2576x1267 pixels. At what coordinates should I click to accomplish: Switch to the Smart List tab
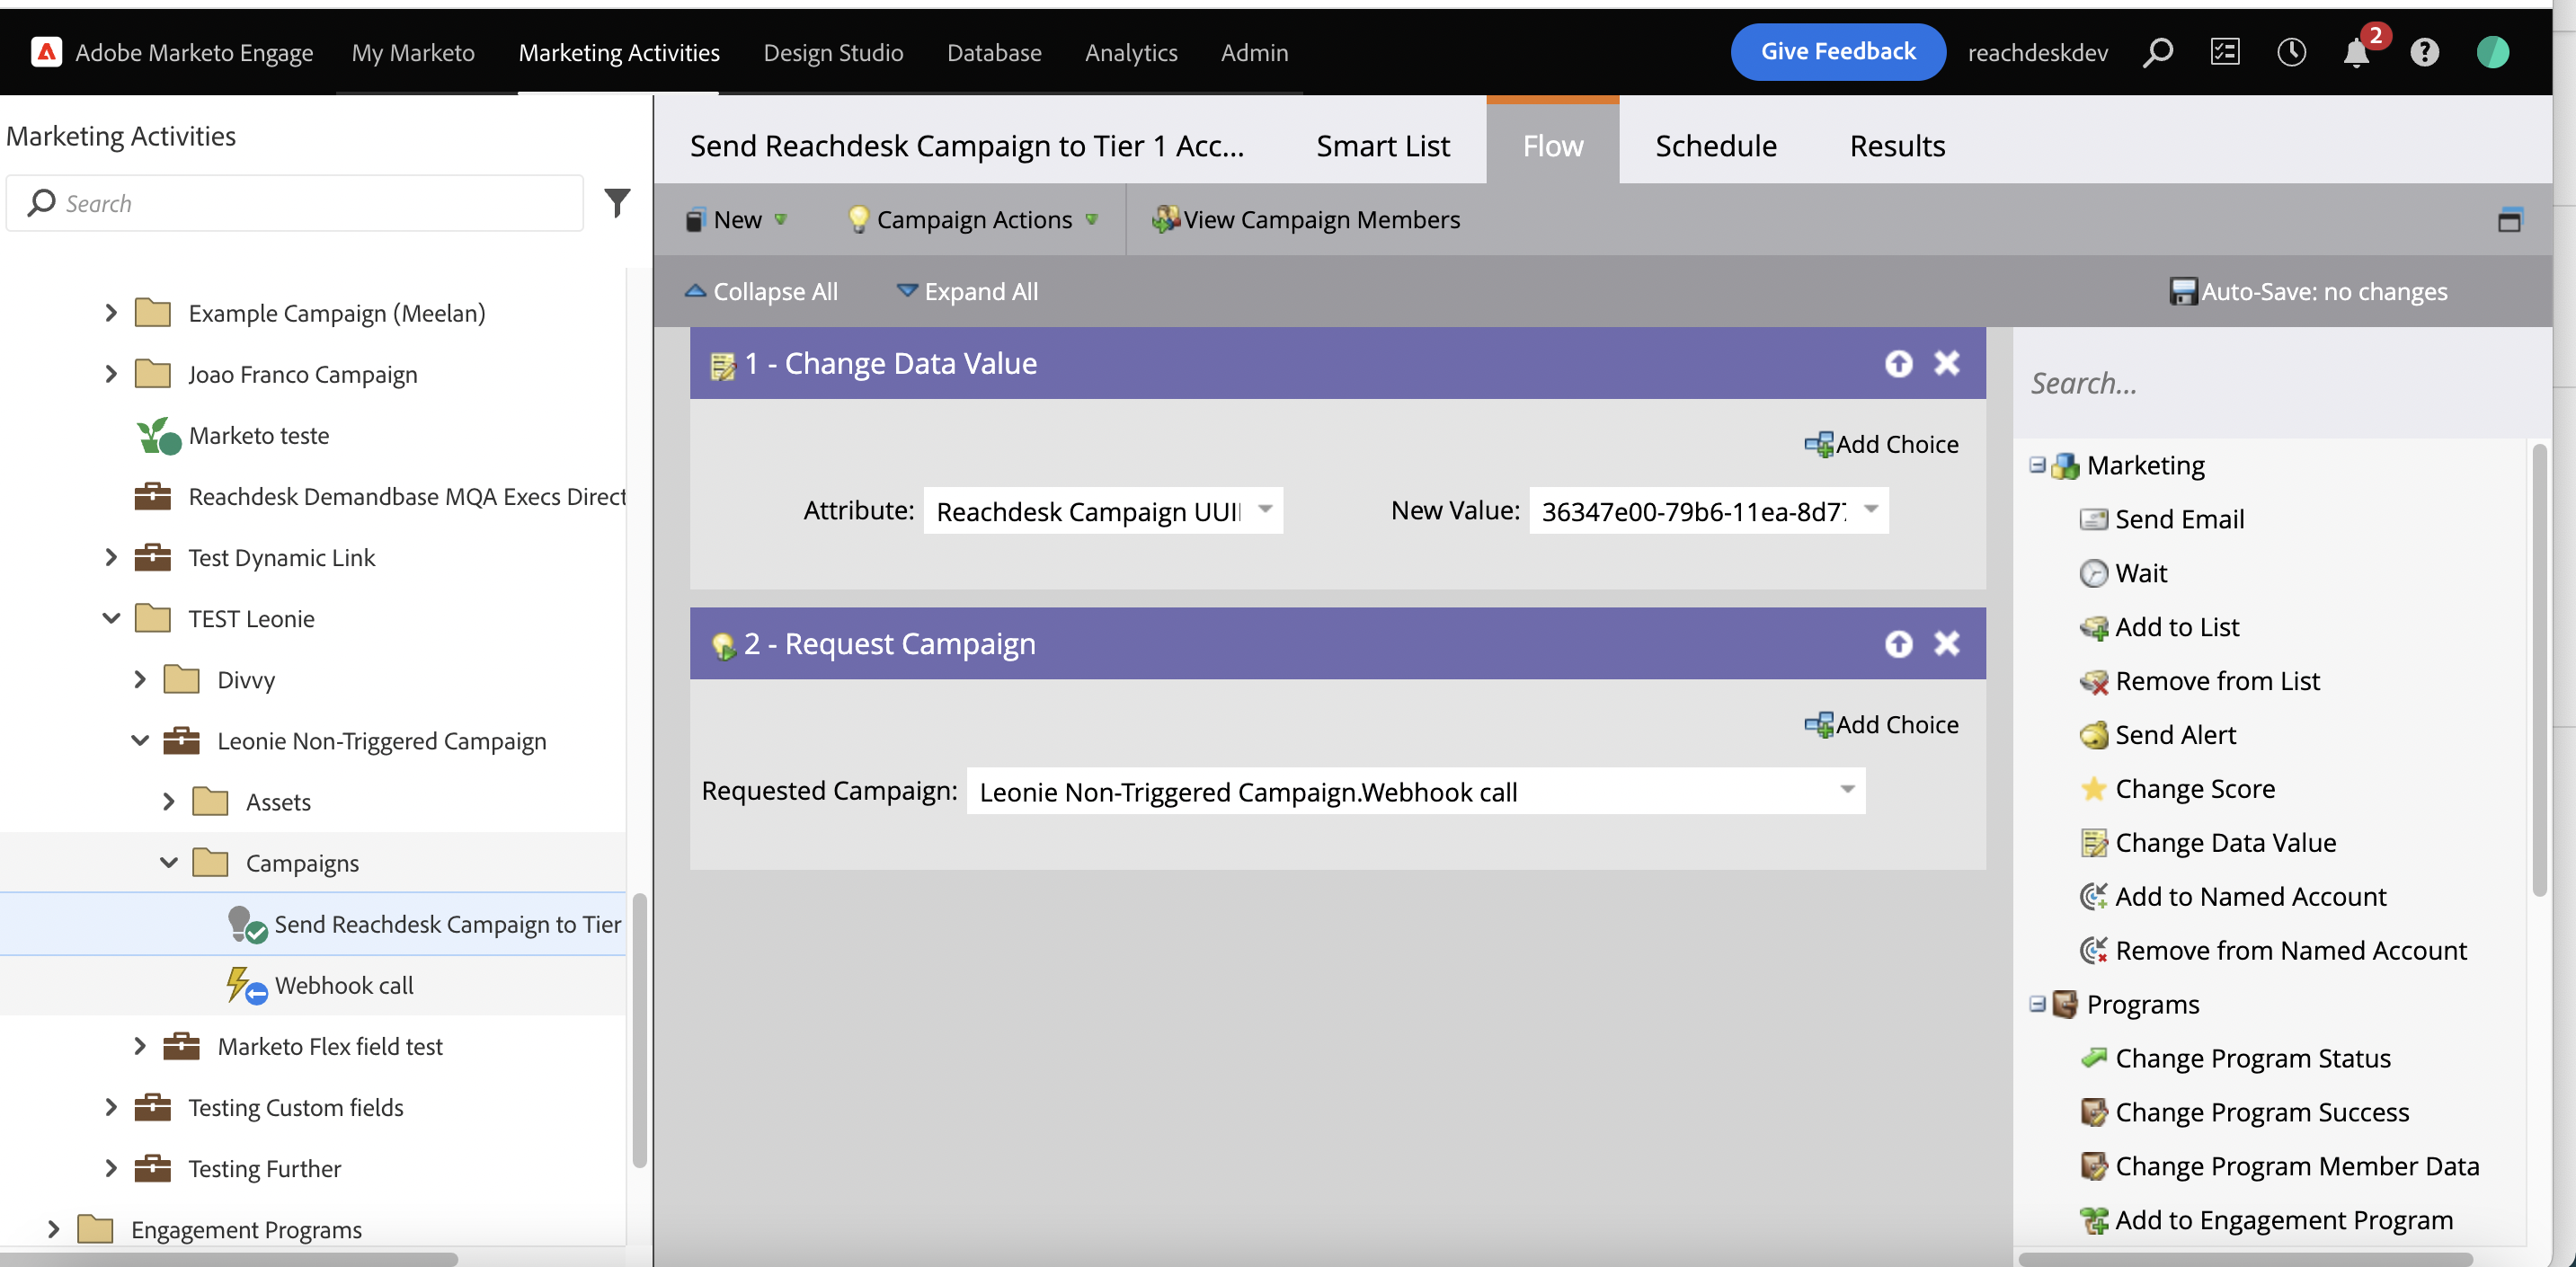tap(1383, 146)
